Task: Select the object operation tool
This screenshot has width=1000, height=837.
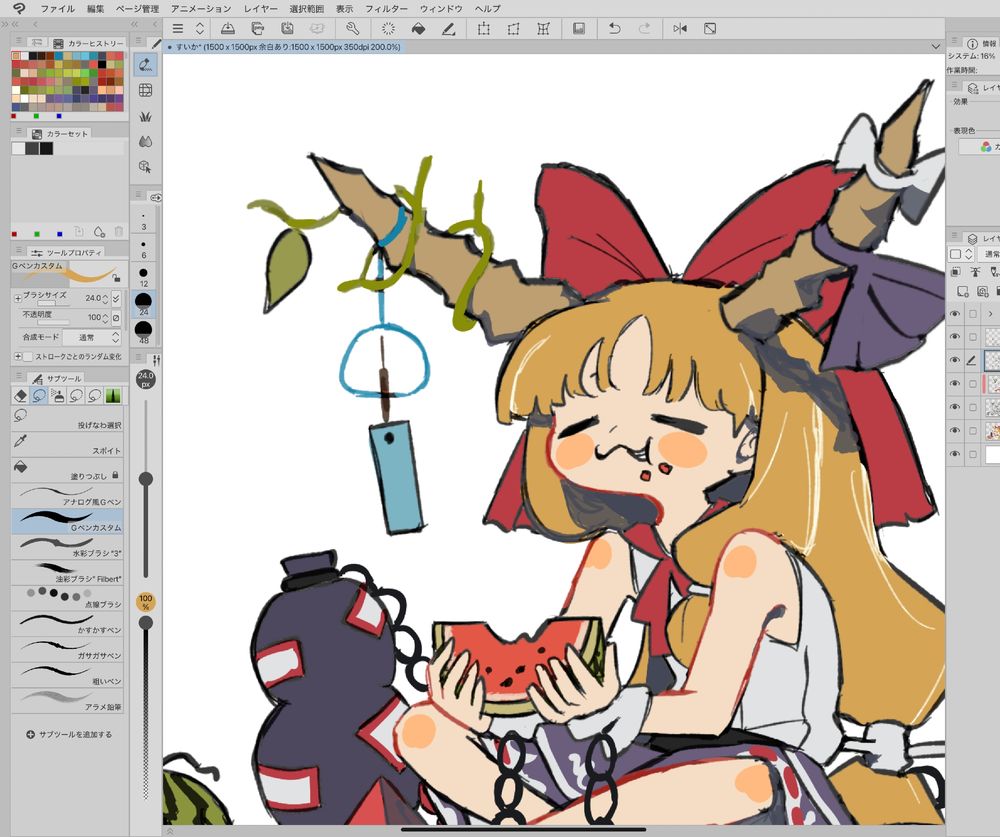Action: (x=145, y=167)
